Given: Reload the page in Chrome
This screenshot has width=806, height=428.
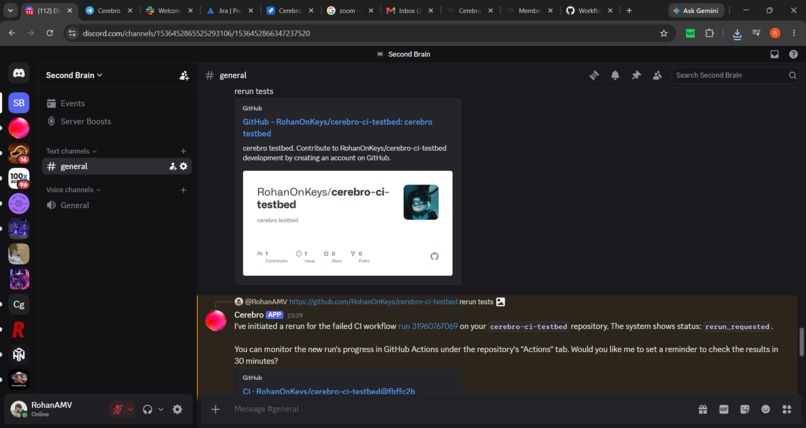Looking at the screenshot, I should (x=49, y=33).
